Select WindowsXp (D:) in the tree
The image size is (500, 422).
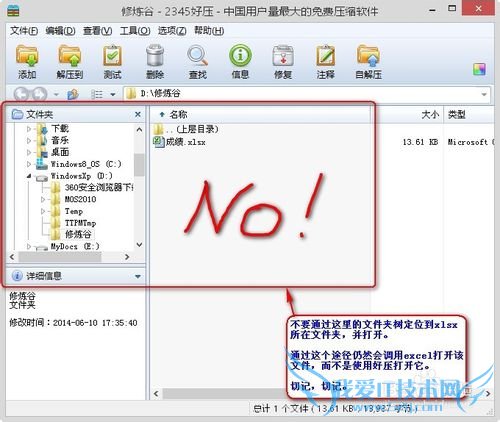click(81, 176)
